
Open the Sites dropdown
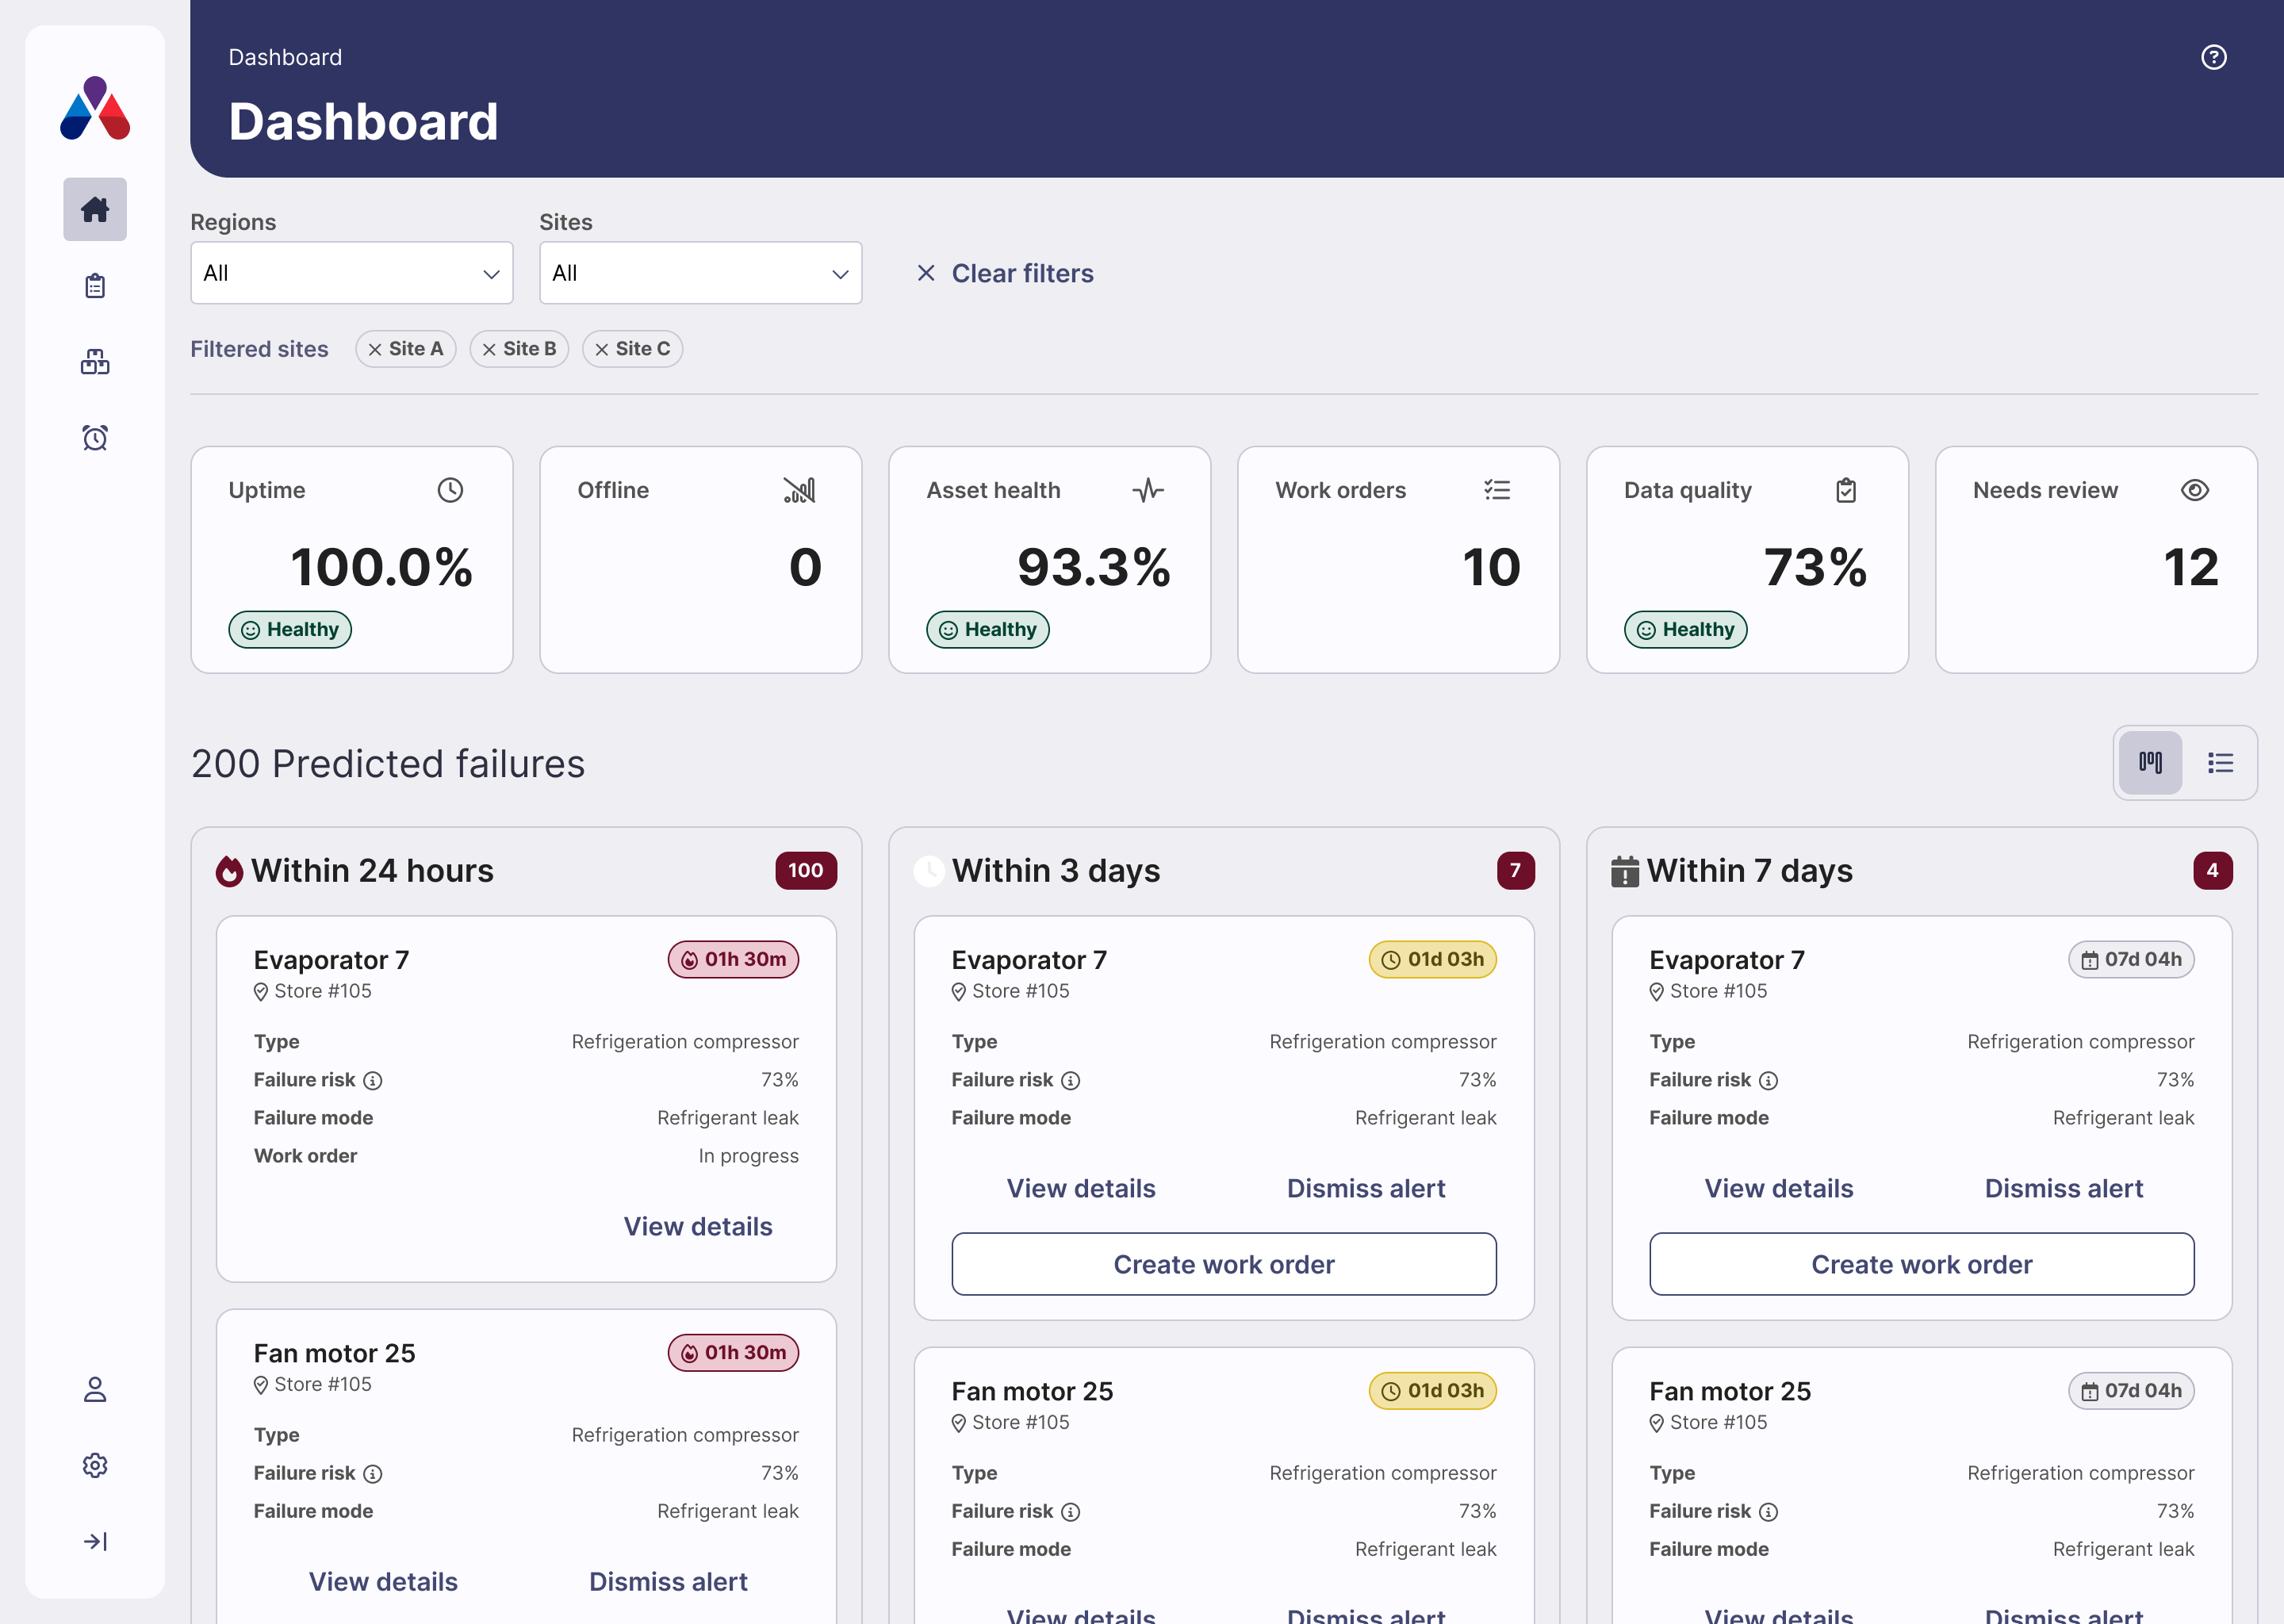click(x=701, y=273)
